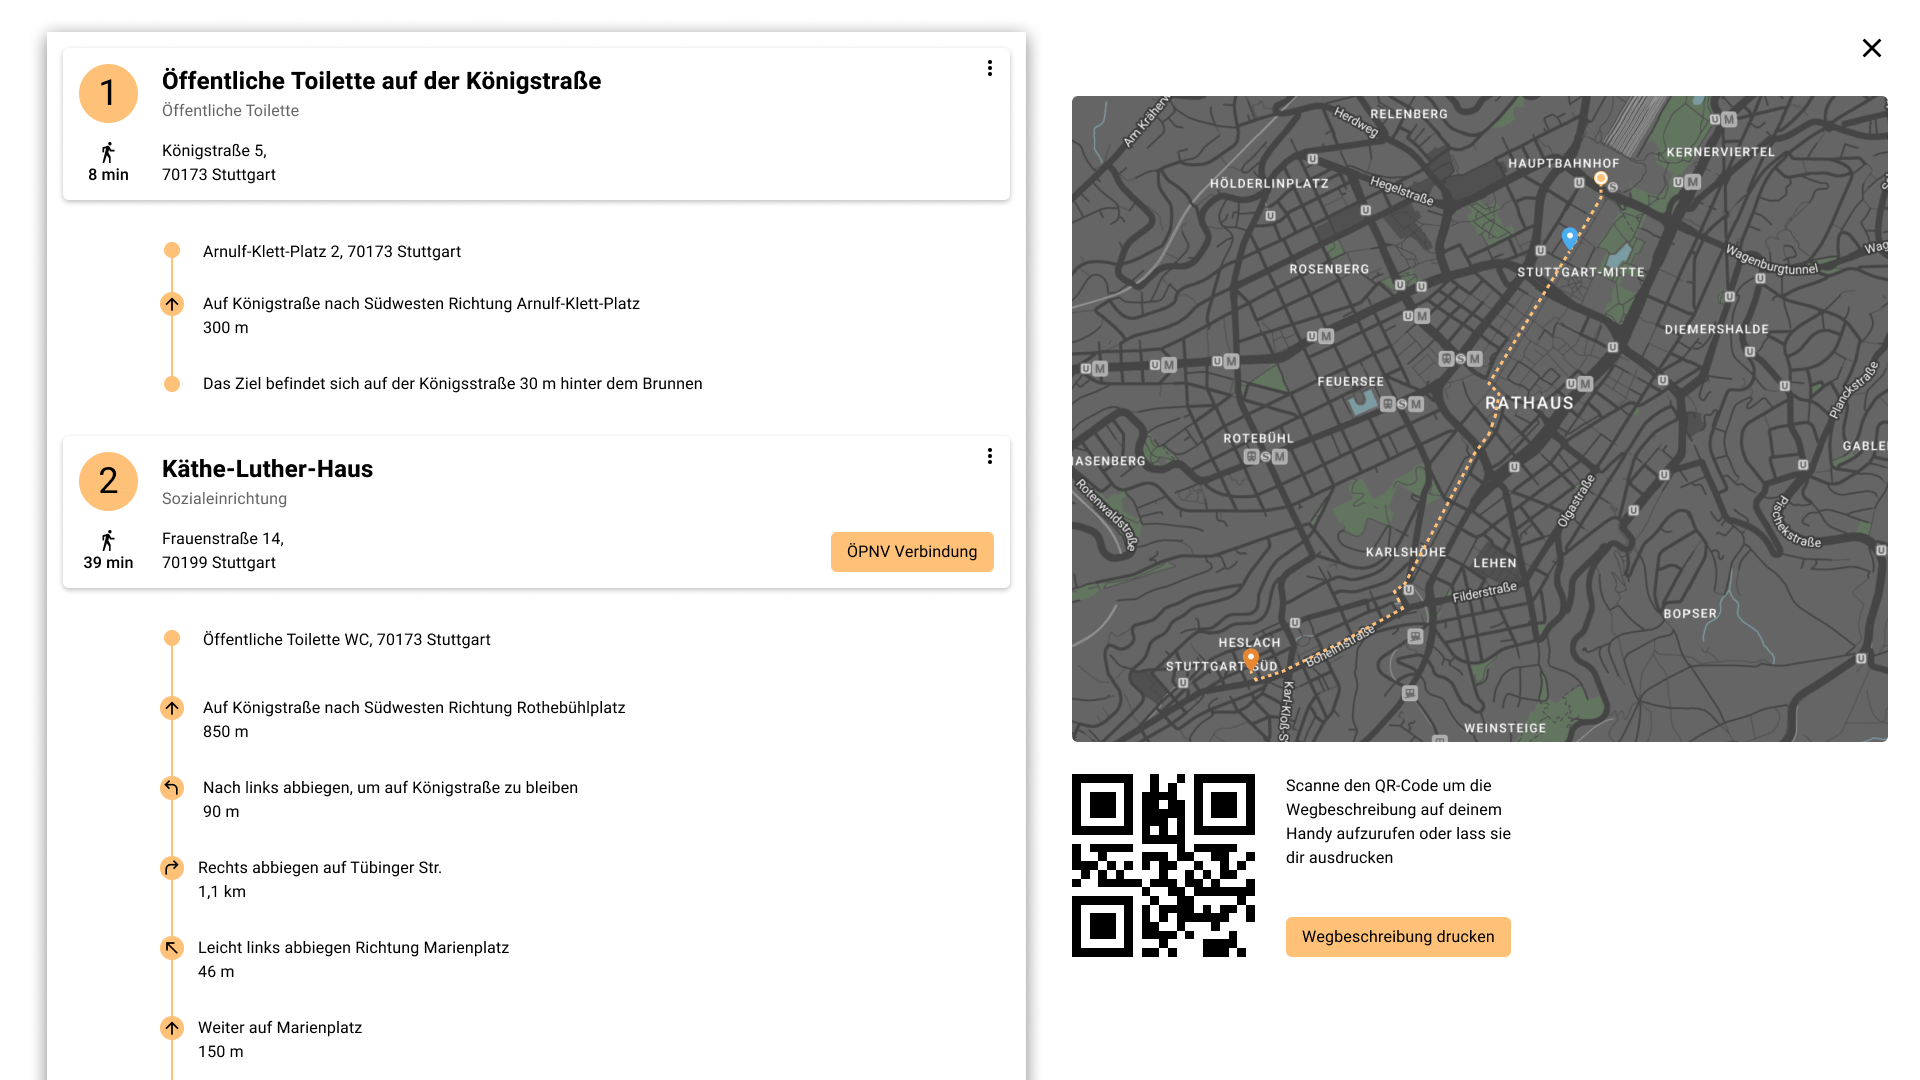The image size is (1920, 1080).
Task: Click the orange number 2 badge
Action: (108, 481)
